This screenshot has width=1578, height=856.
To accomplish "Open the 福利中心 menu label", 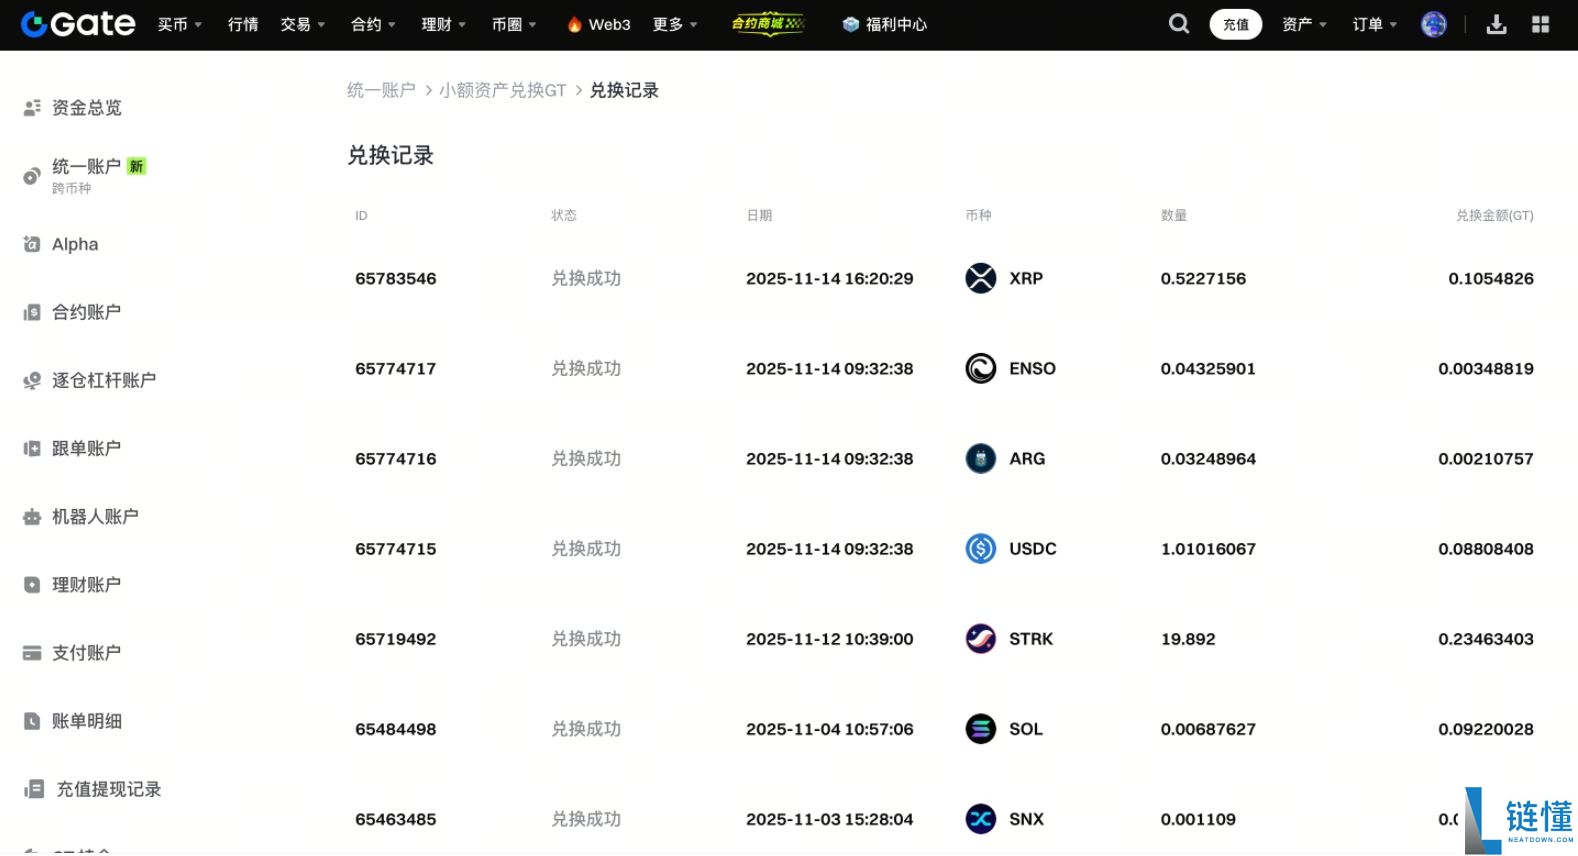I will pyautogui.click(x=896, y=24).
